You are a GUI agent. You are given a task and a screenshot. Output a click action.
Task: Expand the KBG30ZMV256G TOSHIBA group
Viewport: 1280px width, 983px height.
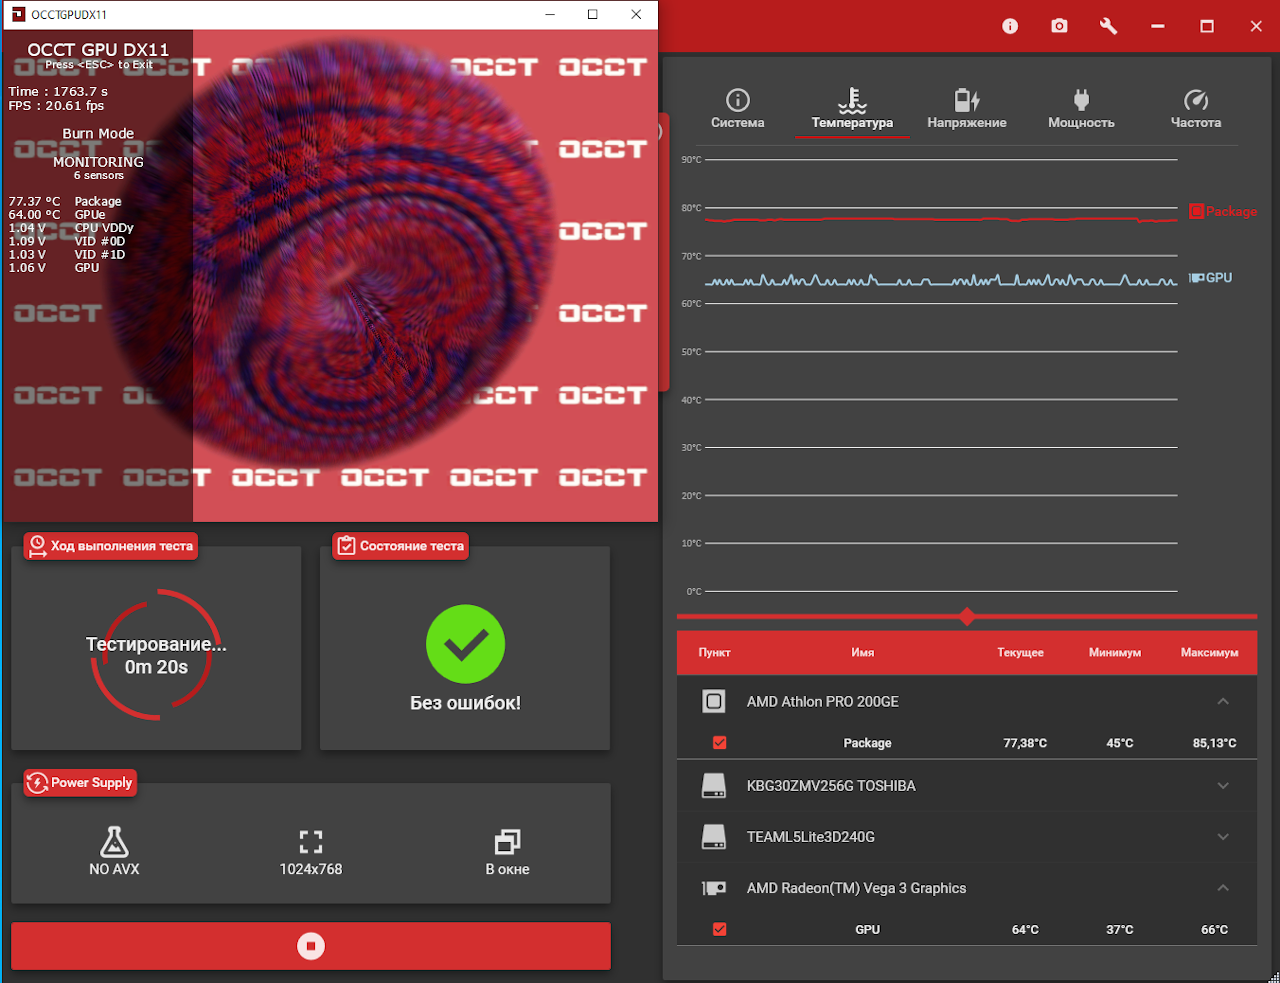point(1223,786)
